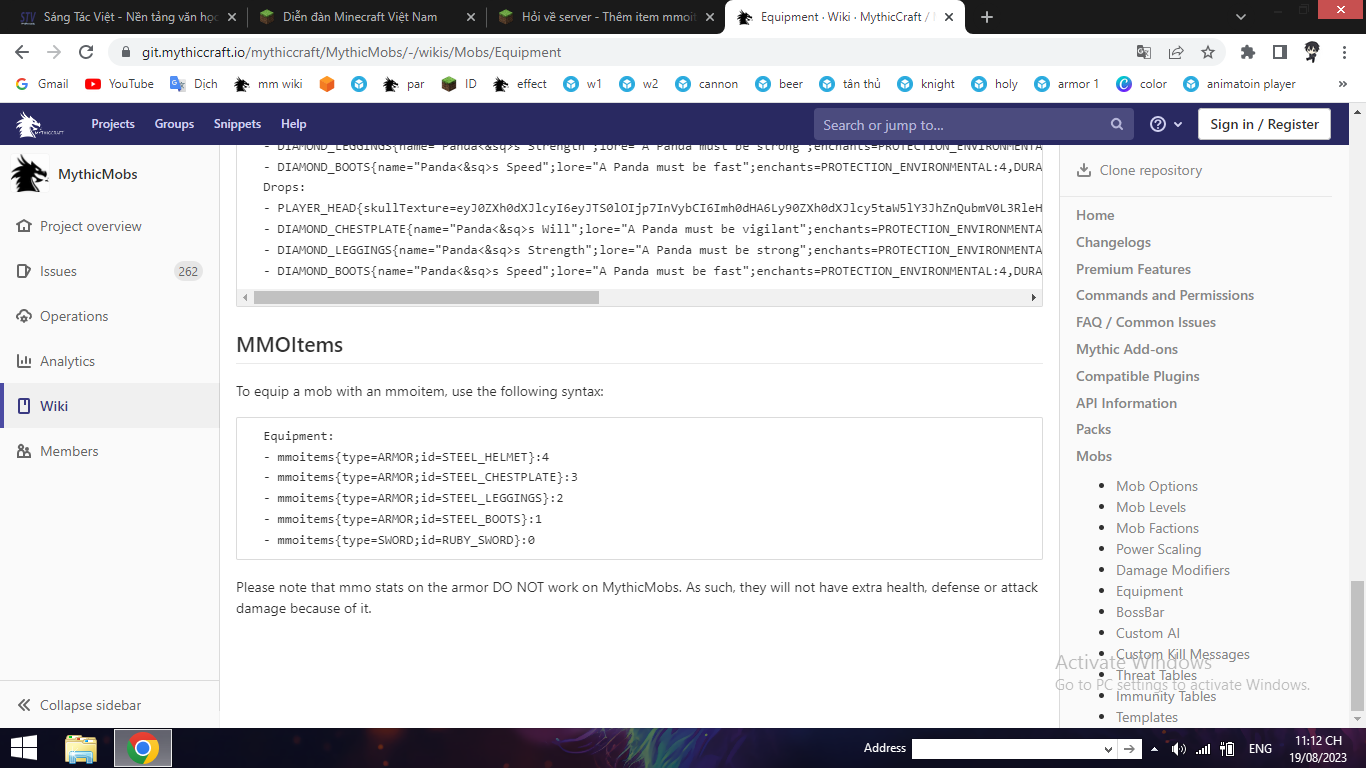Open the unlabeled orange cube bookmark
This screenshot has width=1366, height=768.
[x=327, y=84]
